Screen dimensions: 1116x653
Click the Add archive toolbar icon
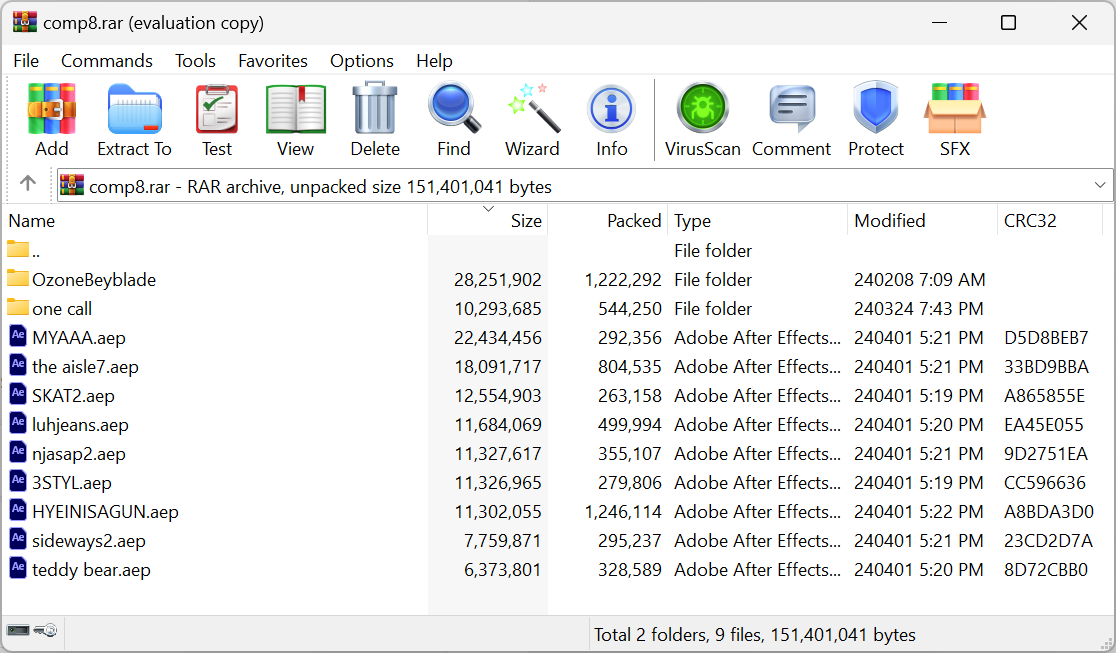(52, 120)
